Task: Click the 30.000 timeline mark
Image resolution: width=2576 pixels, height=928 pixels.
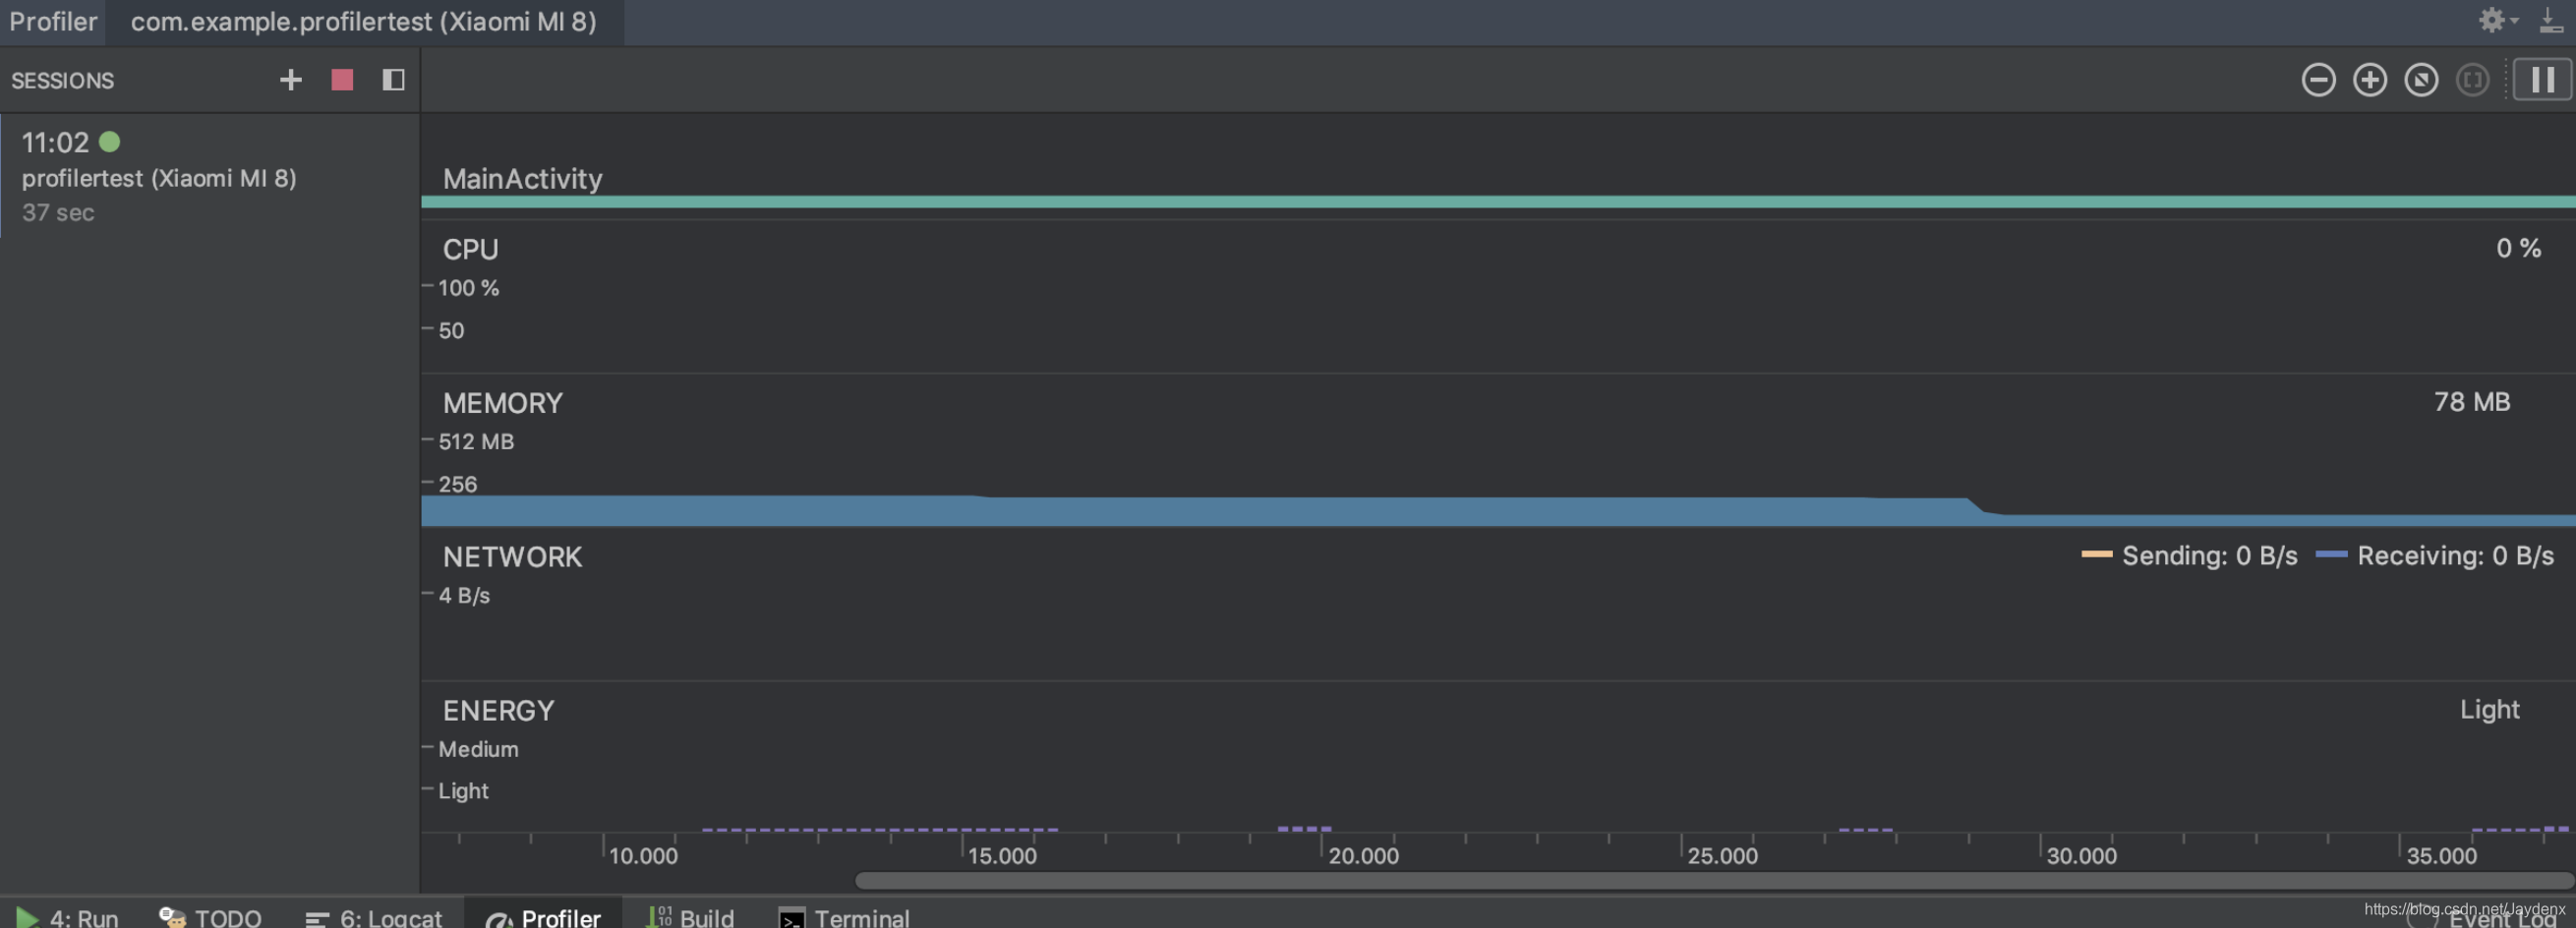Action: pyautogui.click(x=2081, y=856)
